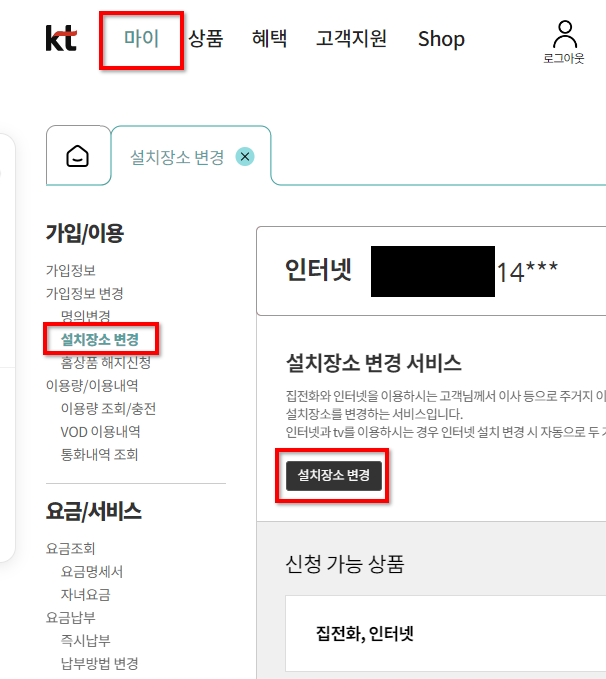Click the 가입/이용 section heading

click(85, 233)
